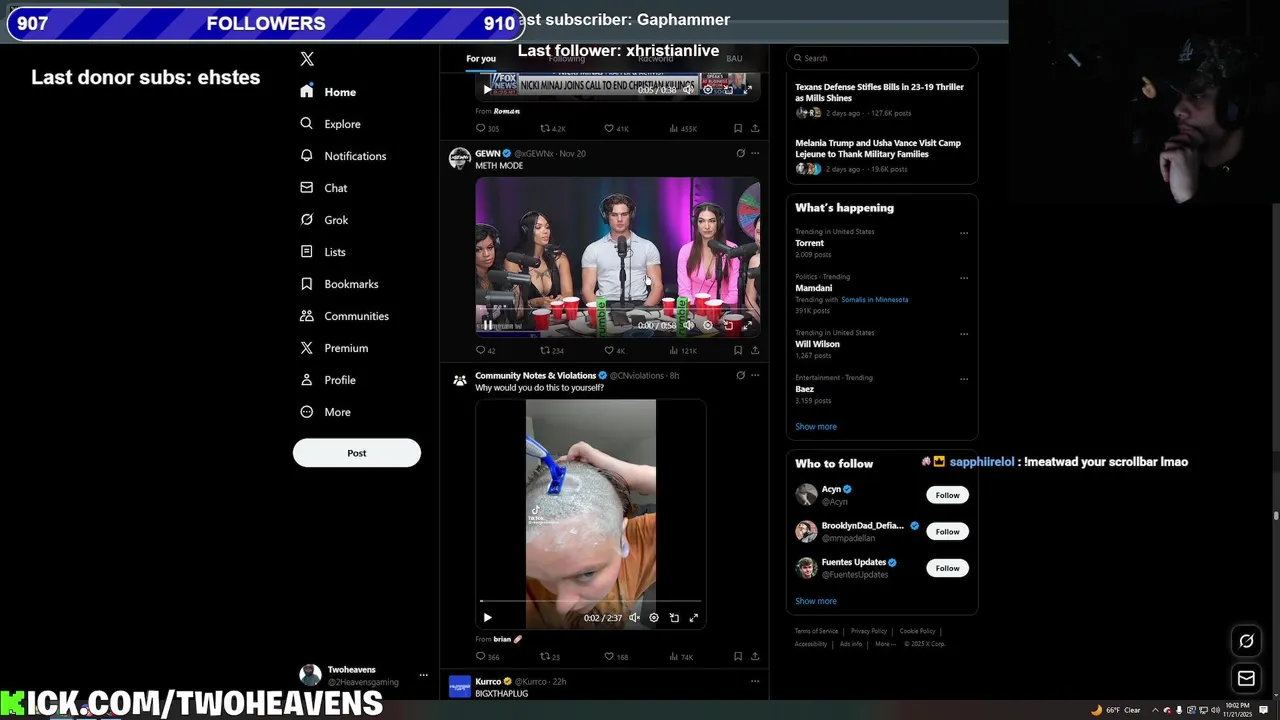Open the Privacy Policy footer link
The height and width of the screenshot is (720, 1280).
(x=869, y=631)
